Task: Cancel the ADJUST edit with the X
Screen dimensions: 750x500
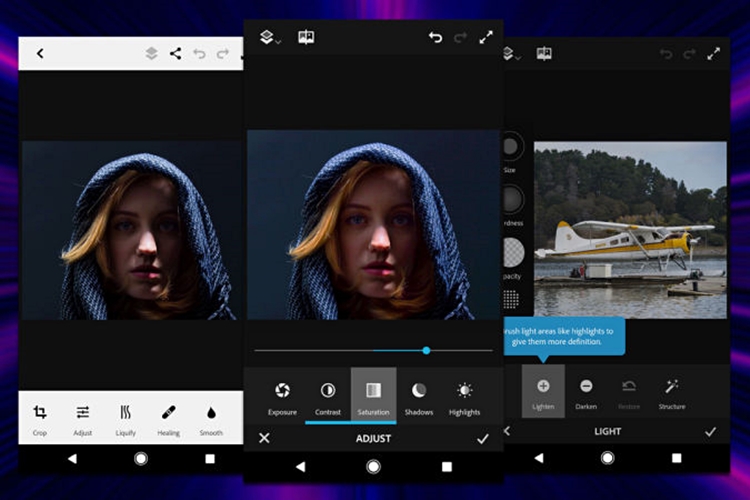Action: 264,438
